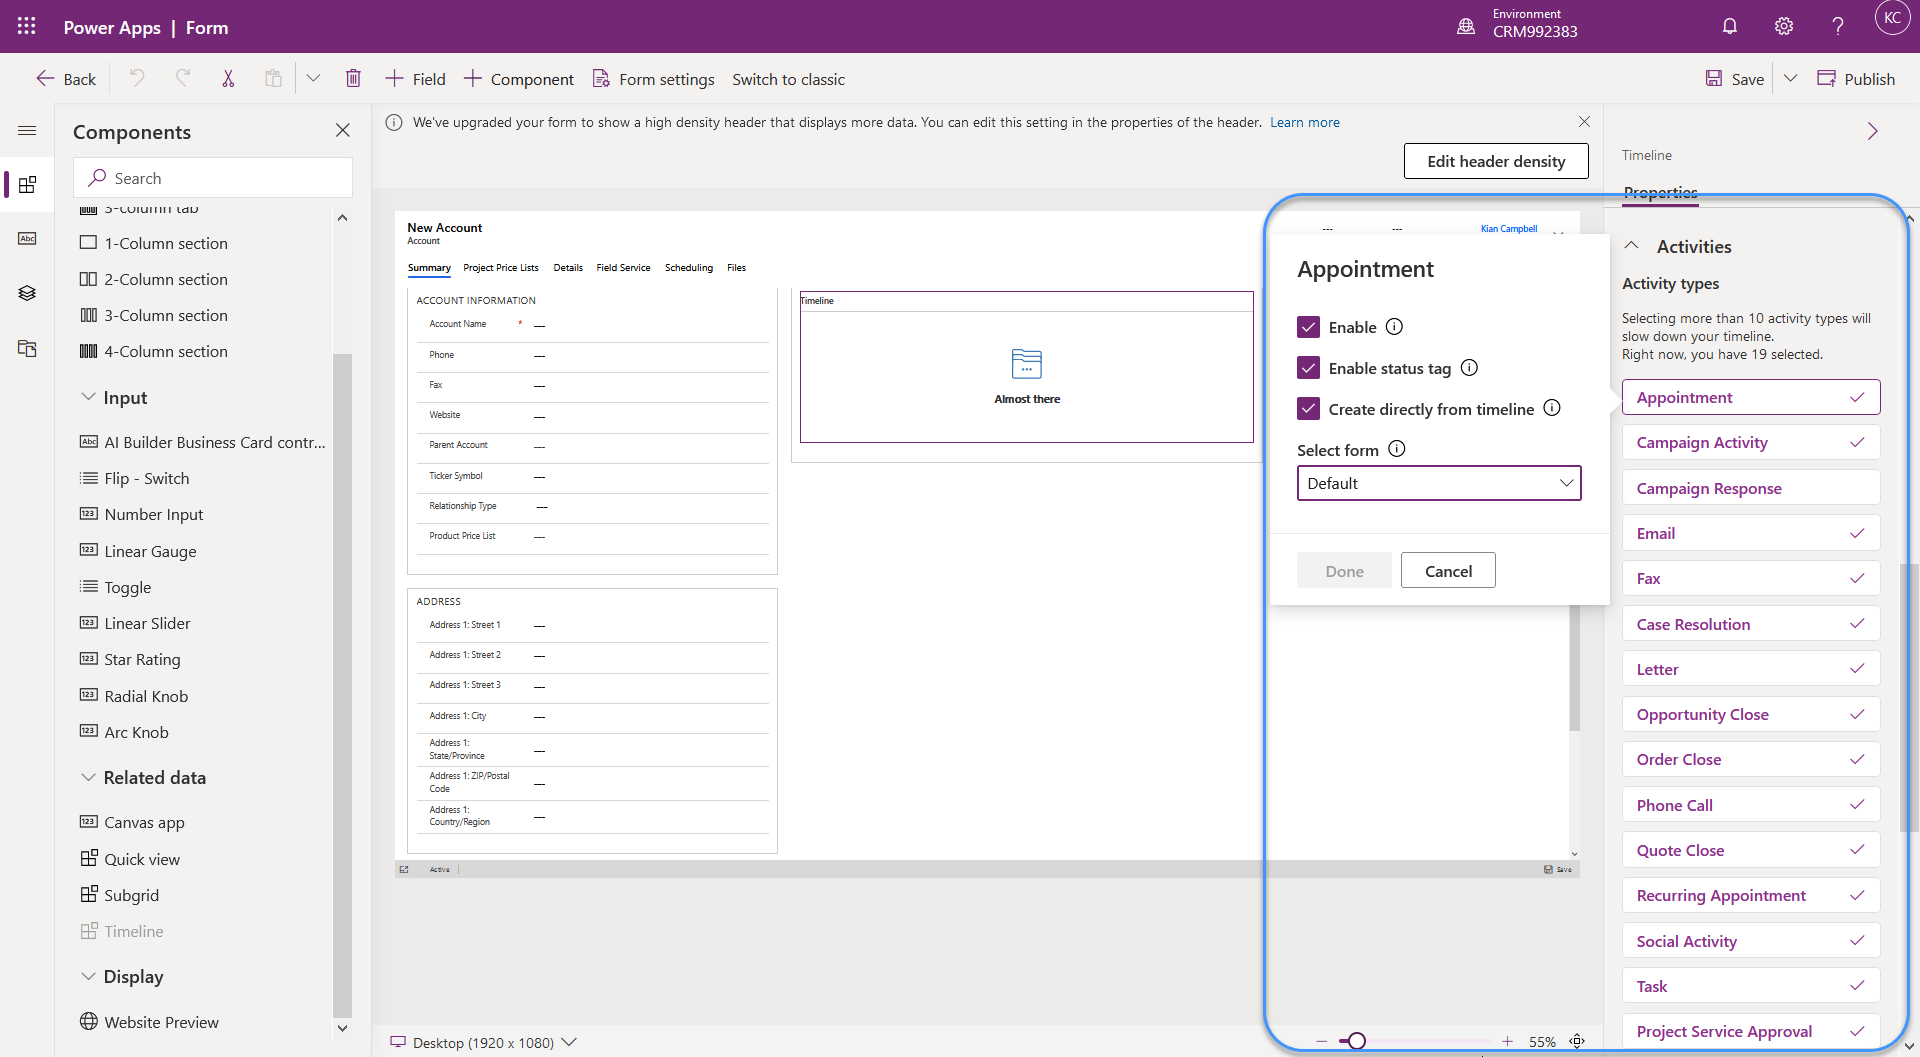Collapse the Input components group

(x=88, y=397)
